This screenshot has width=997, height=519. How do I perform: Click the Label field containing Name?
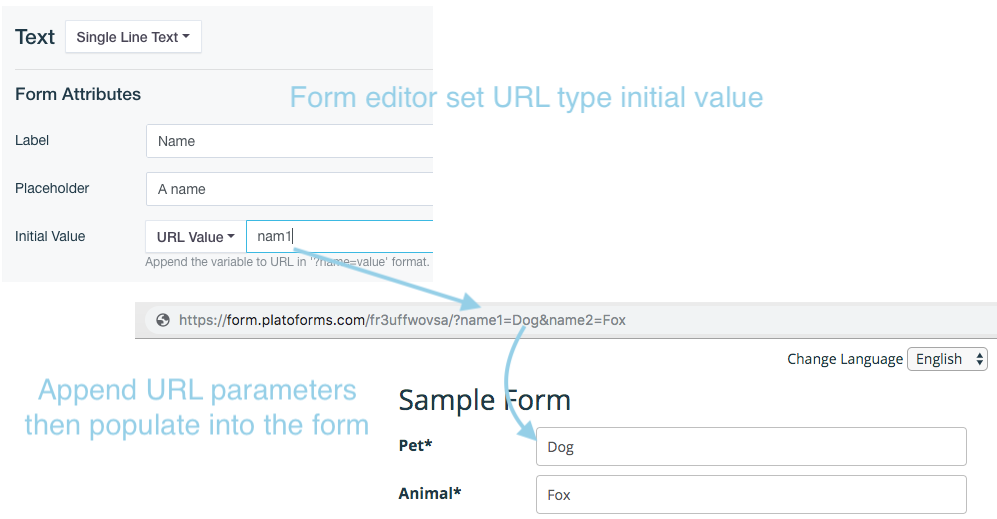290,141
